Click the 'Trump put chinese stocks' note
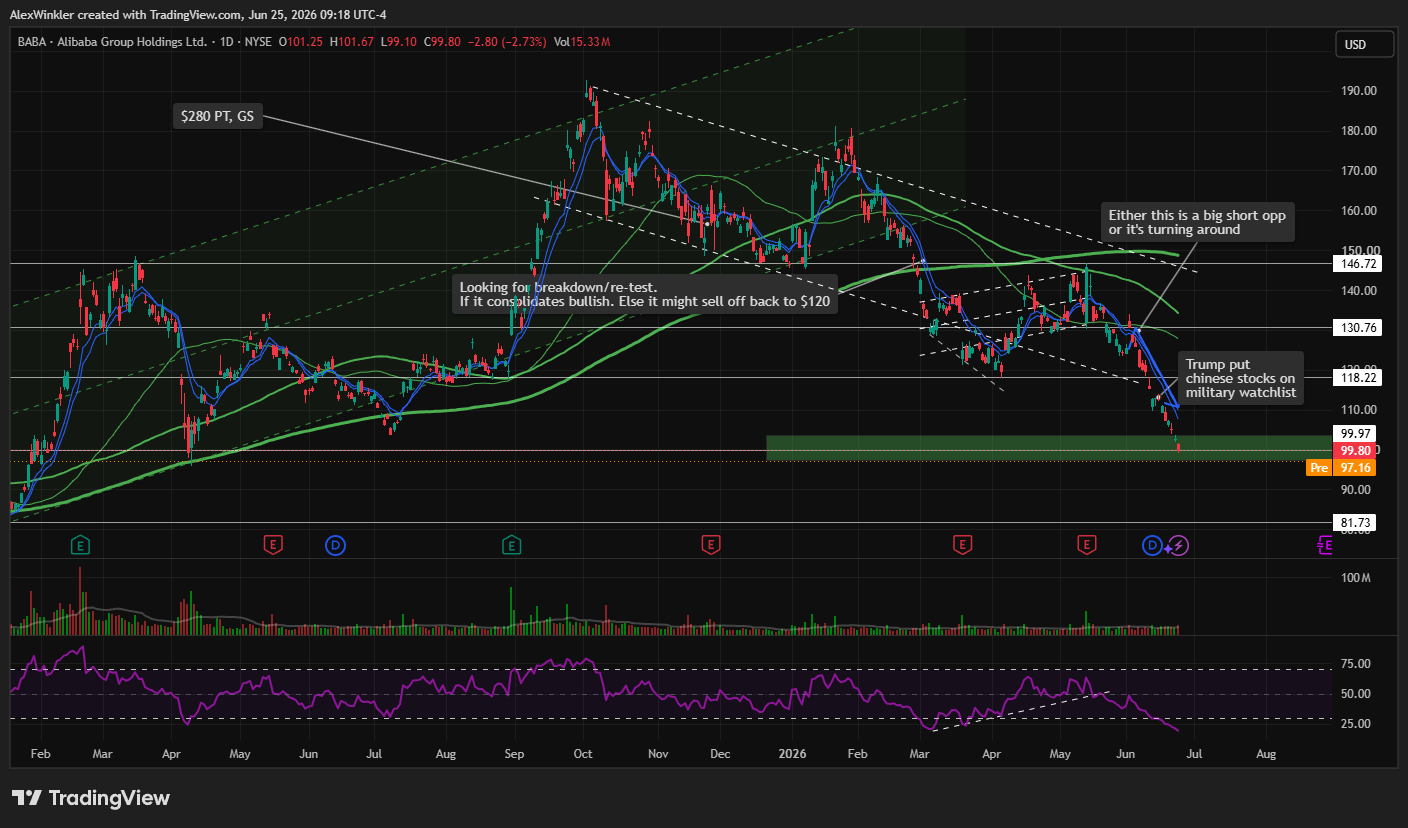1408x828 pixels. pos(1241,378)
